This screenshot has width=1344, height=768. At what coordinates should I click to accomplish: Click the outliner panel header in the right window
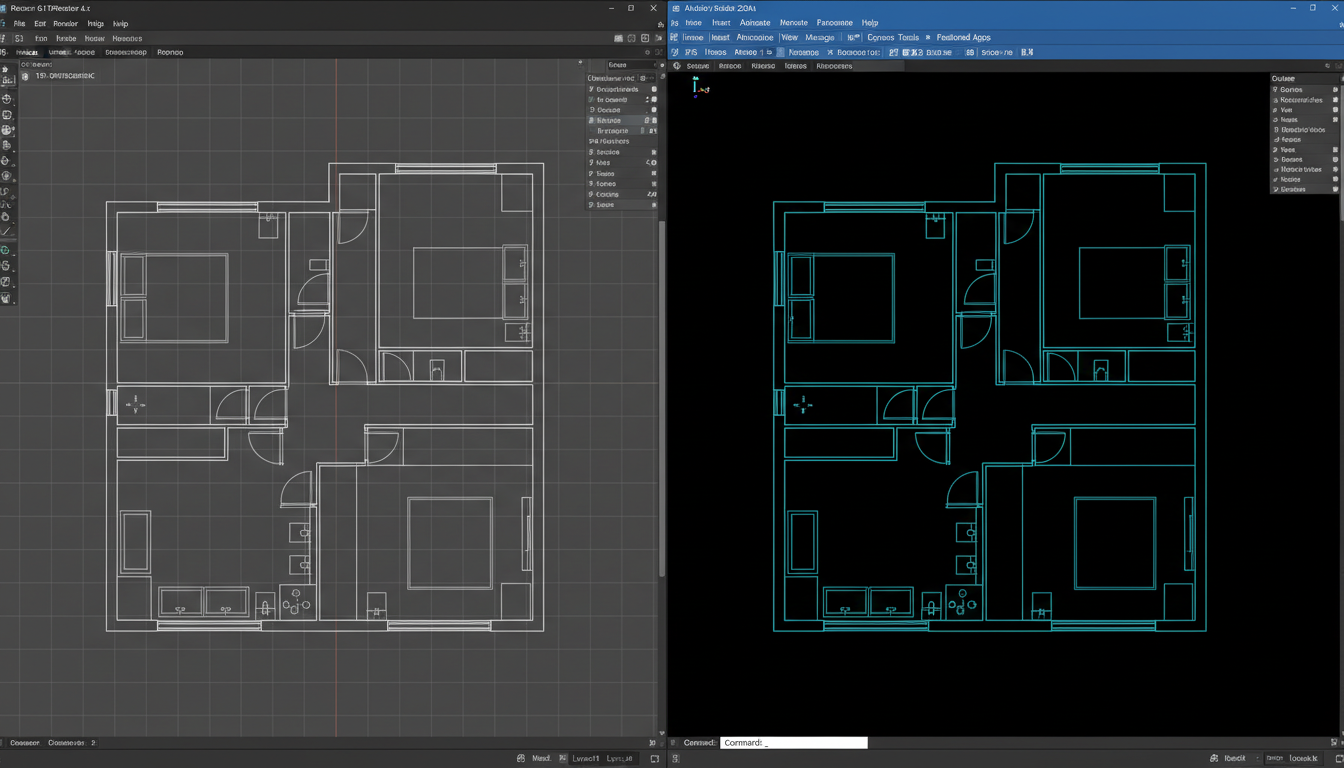click(1304, 78)
